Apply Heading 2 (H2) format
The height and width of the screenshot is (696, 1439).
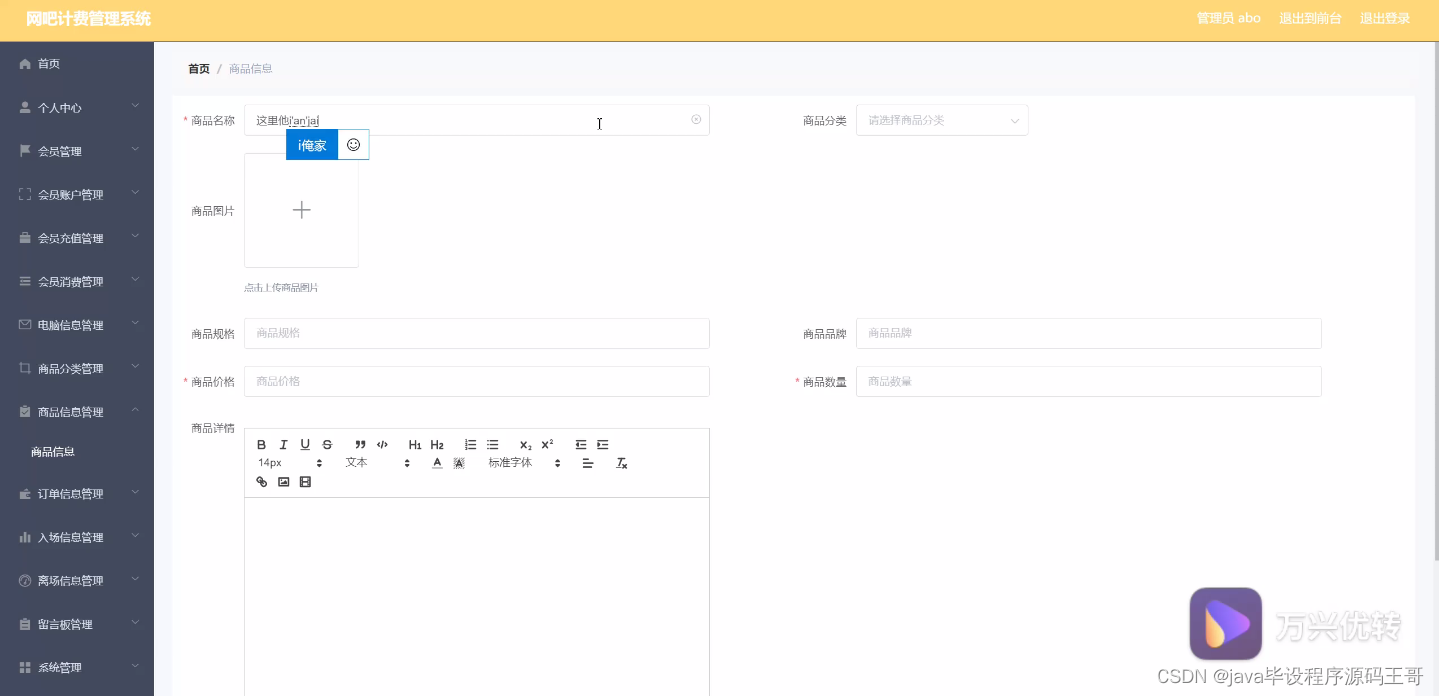(437, 445)
